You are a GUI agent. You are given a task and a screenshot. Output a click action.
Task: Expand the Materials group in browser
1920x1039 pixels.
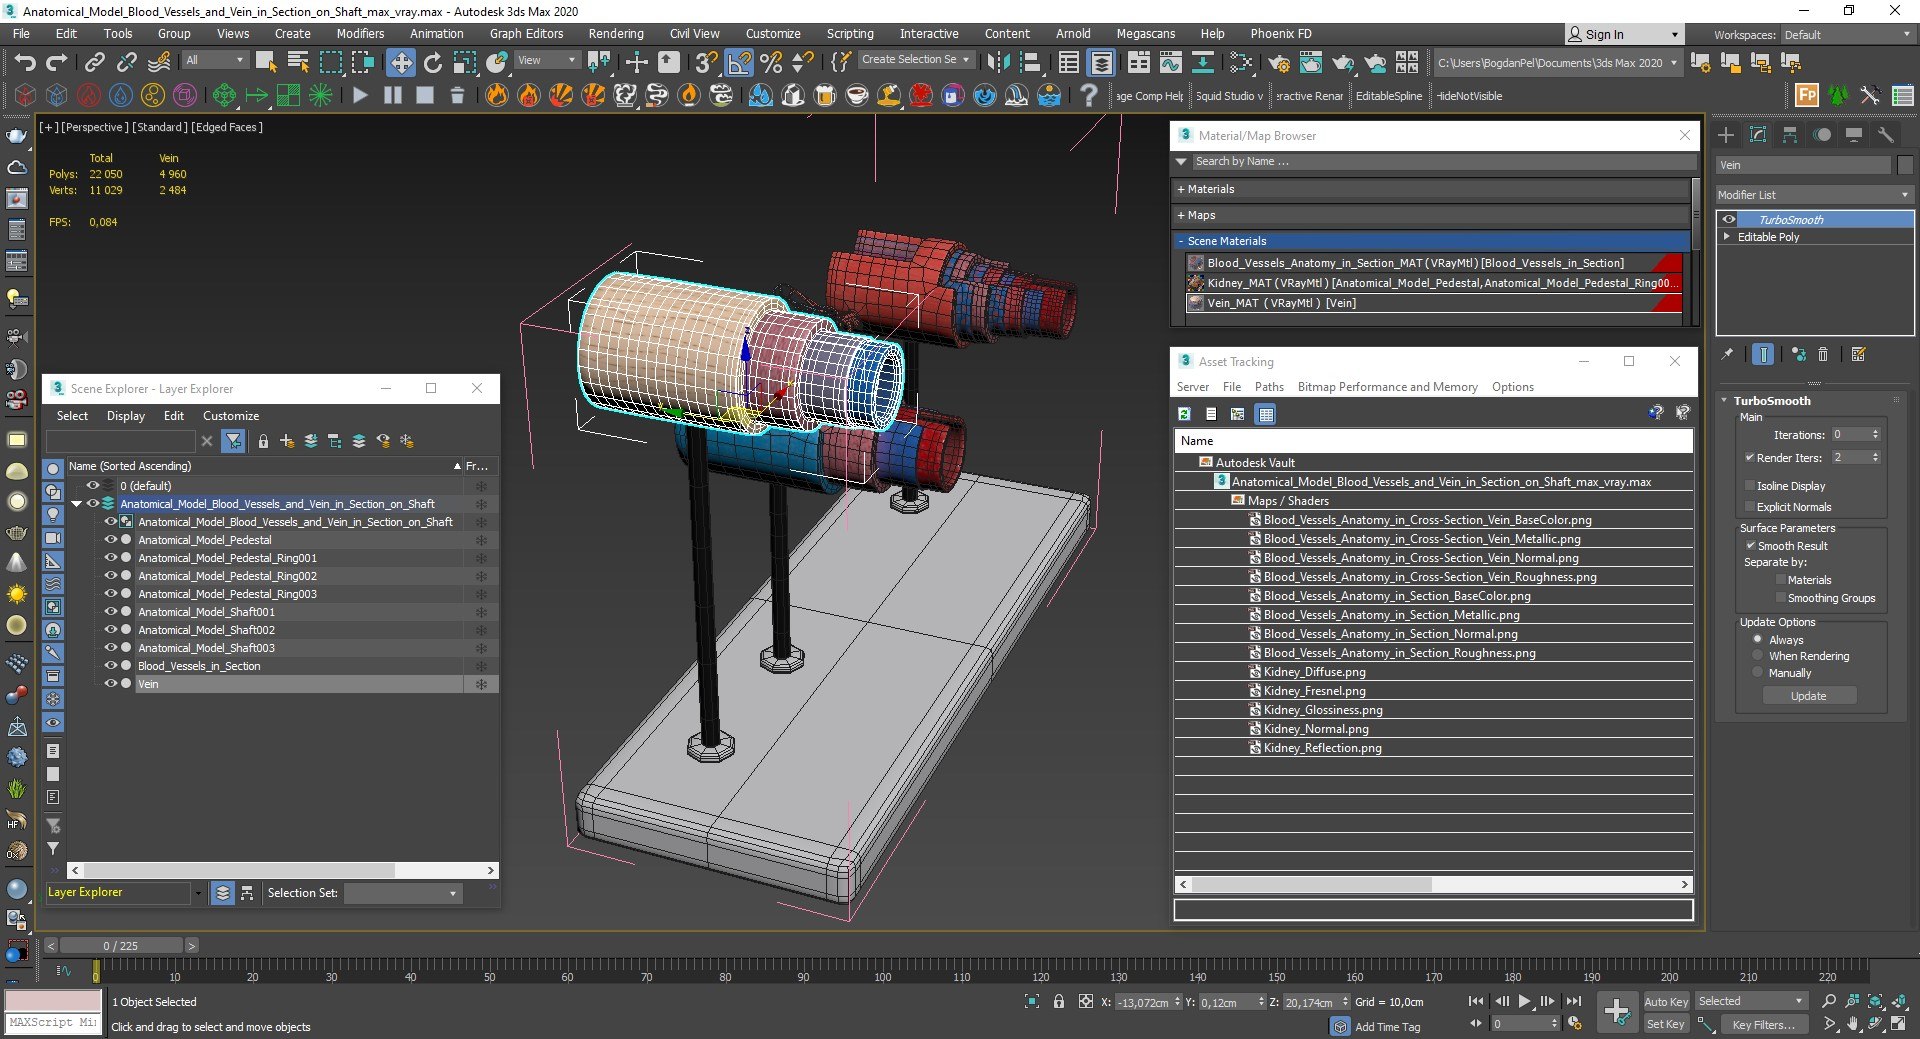[1205, 189]
